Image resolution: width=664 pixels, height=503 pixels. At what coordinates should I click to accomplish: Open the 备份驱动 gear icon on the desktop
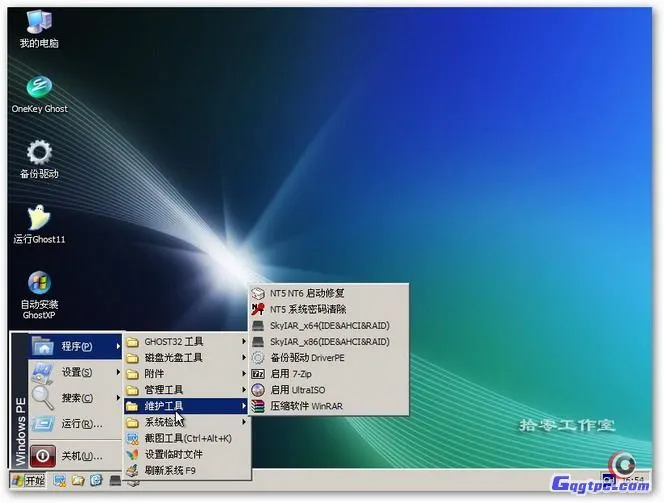point(39,159)
